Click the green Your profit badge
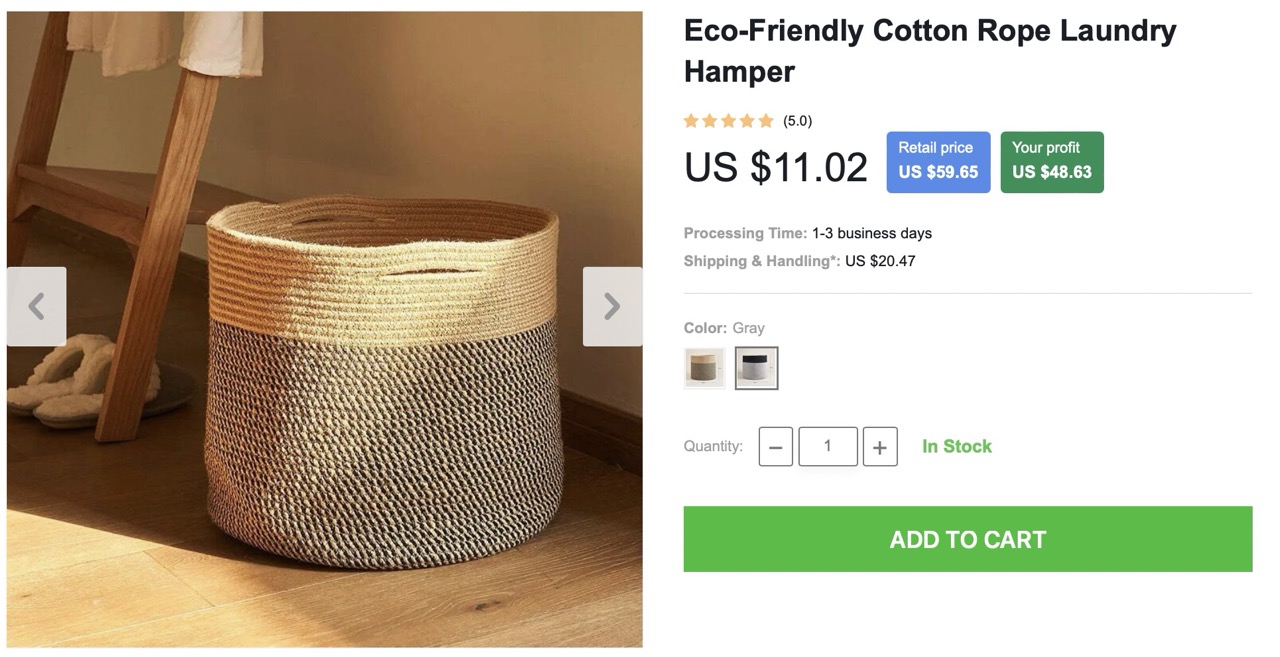Viewport: 1280px width, 657px height. 1051,161
